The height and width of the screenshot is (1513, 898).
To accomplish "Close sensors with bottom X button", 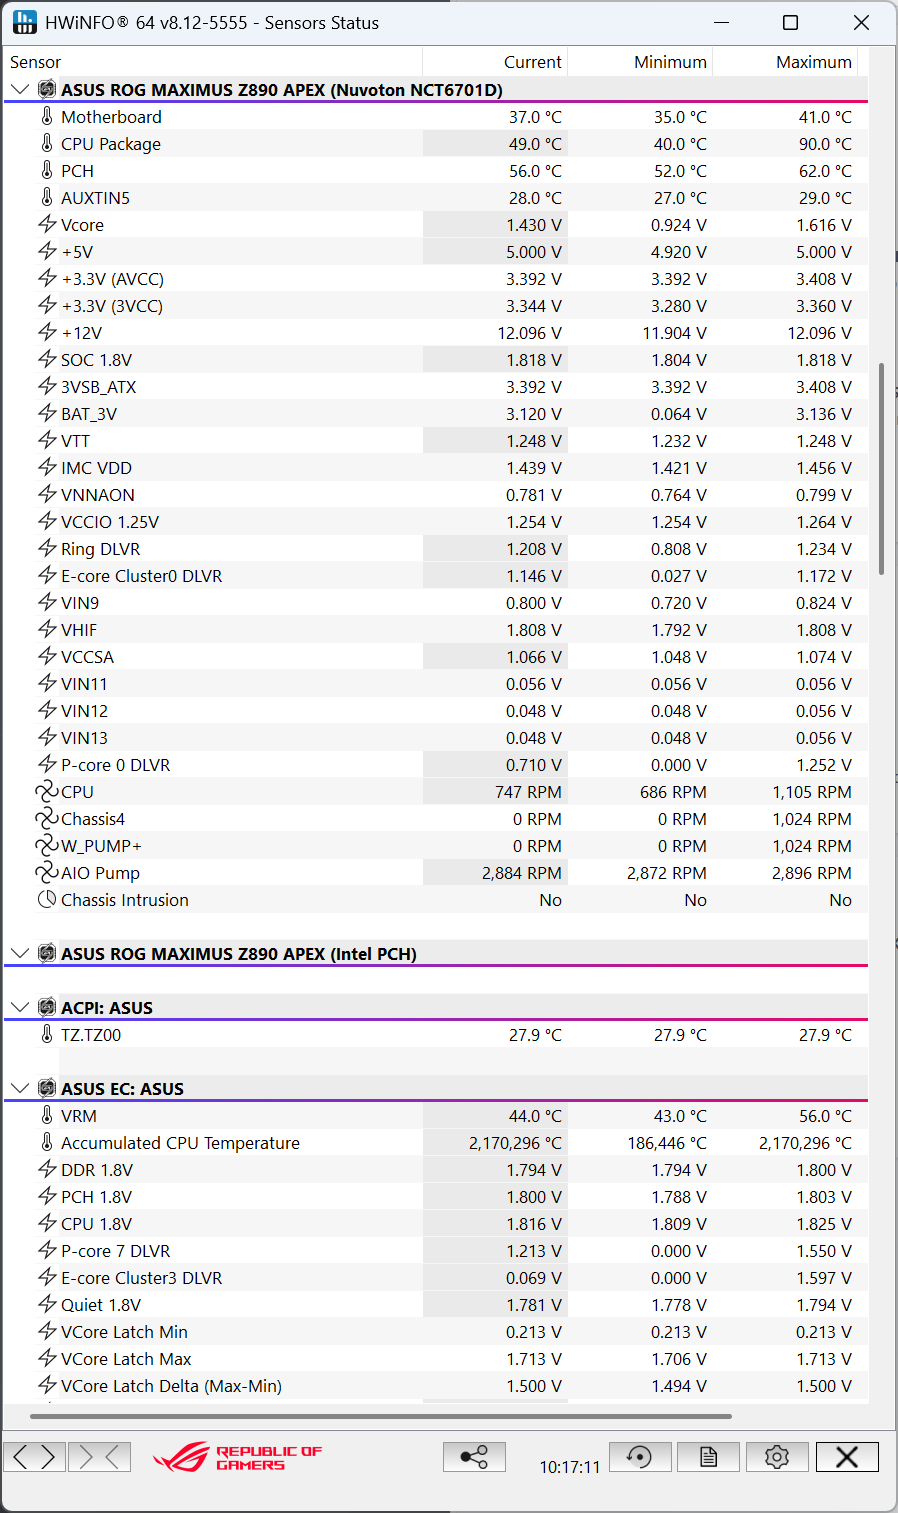I will [847, 1457].
